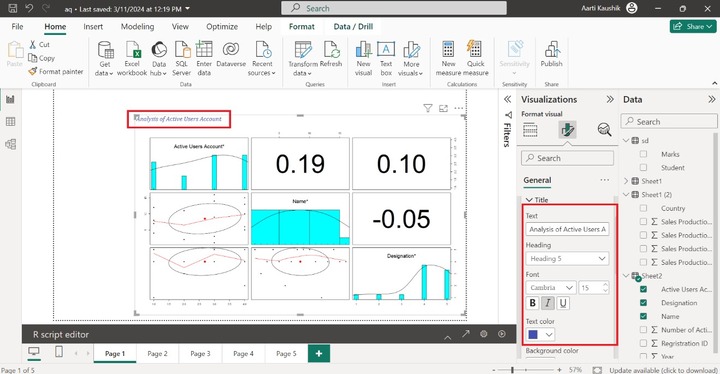Click the visual's filter funnel icon

click(x=428, y=108)
